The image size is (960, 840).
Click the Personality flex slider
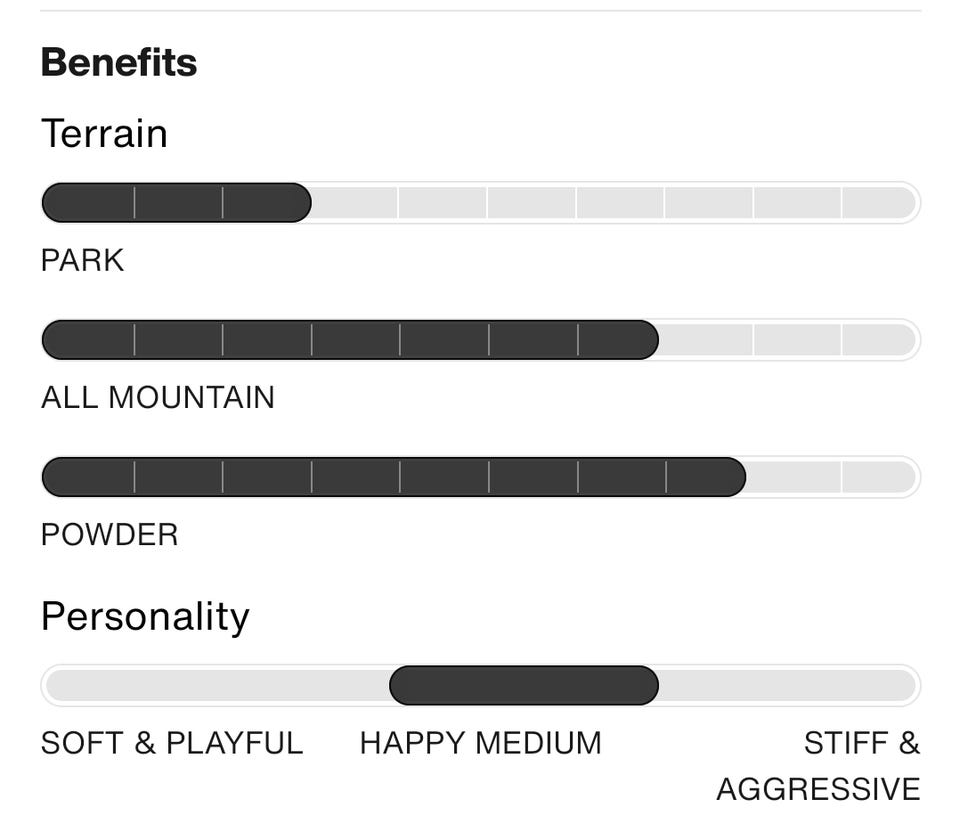coord(481,685)
